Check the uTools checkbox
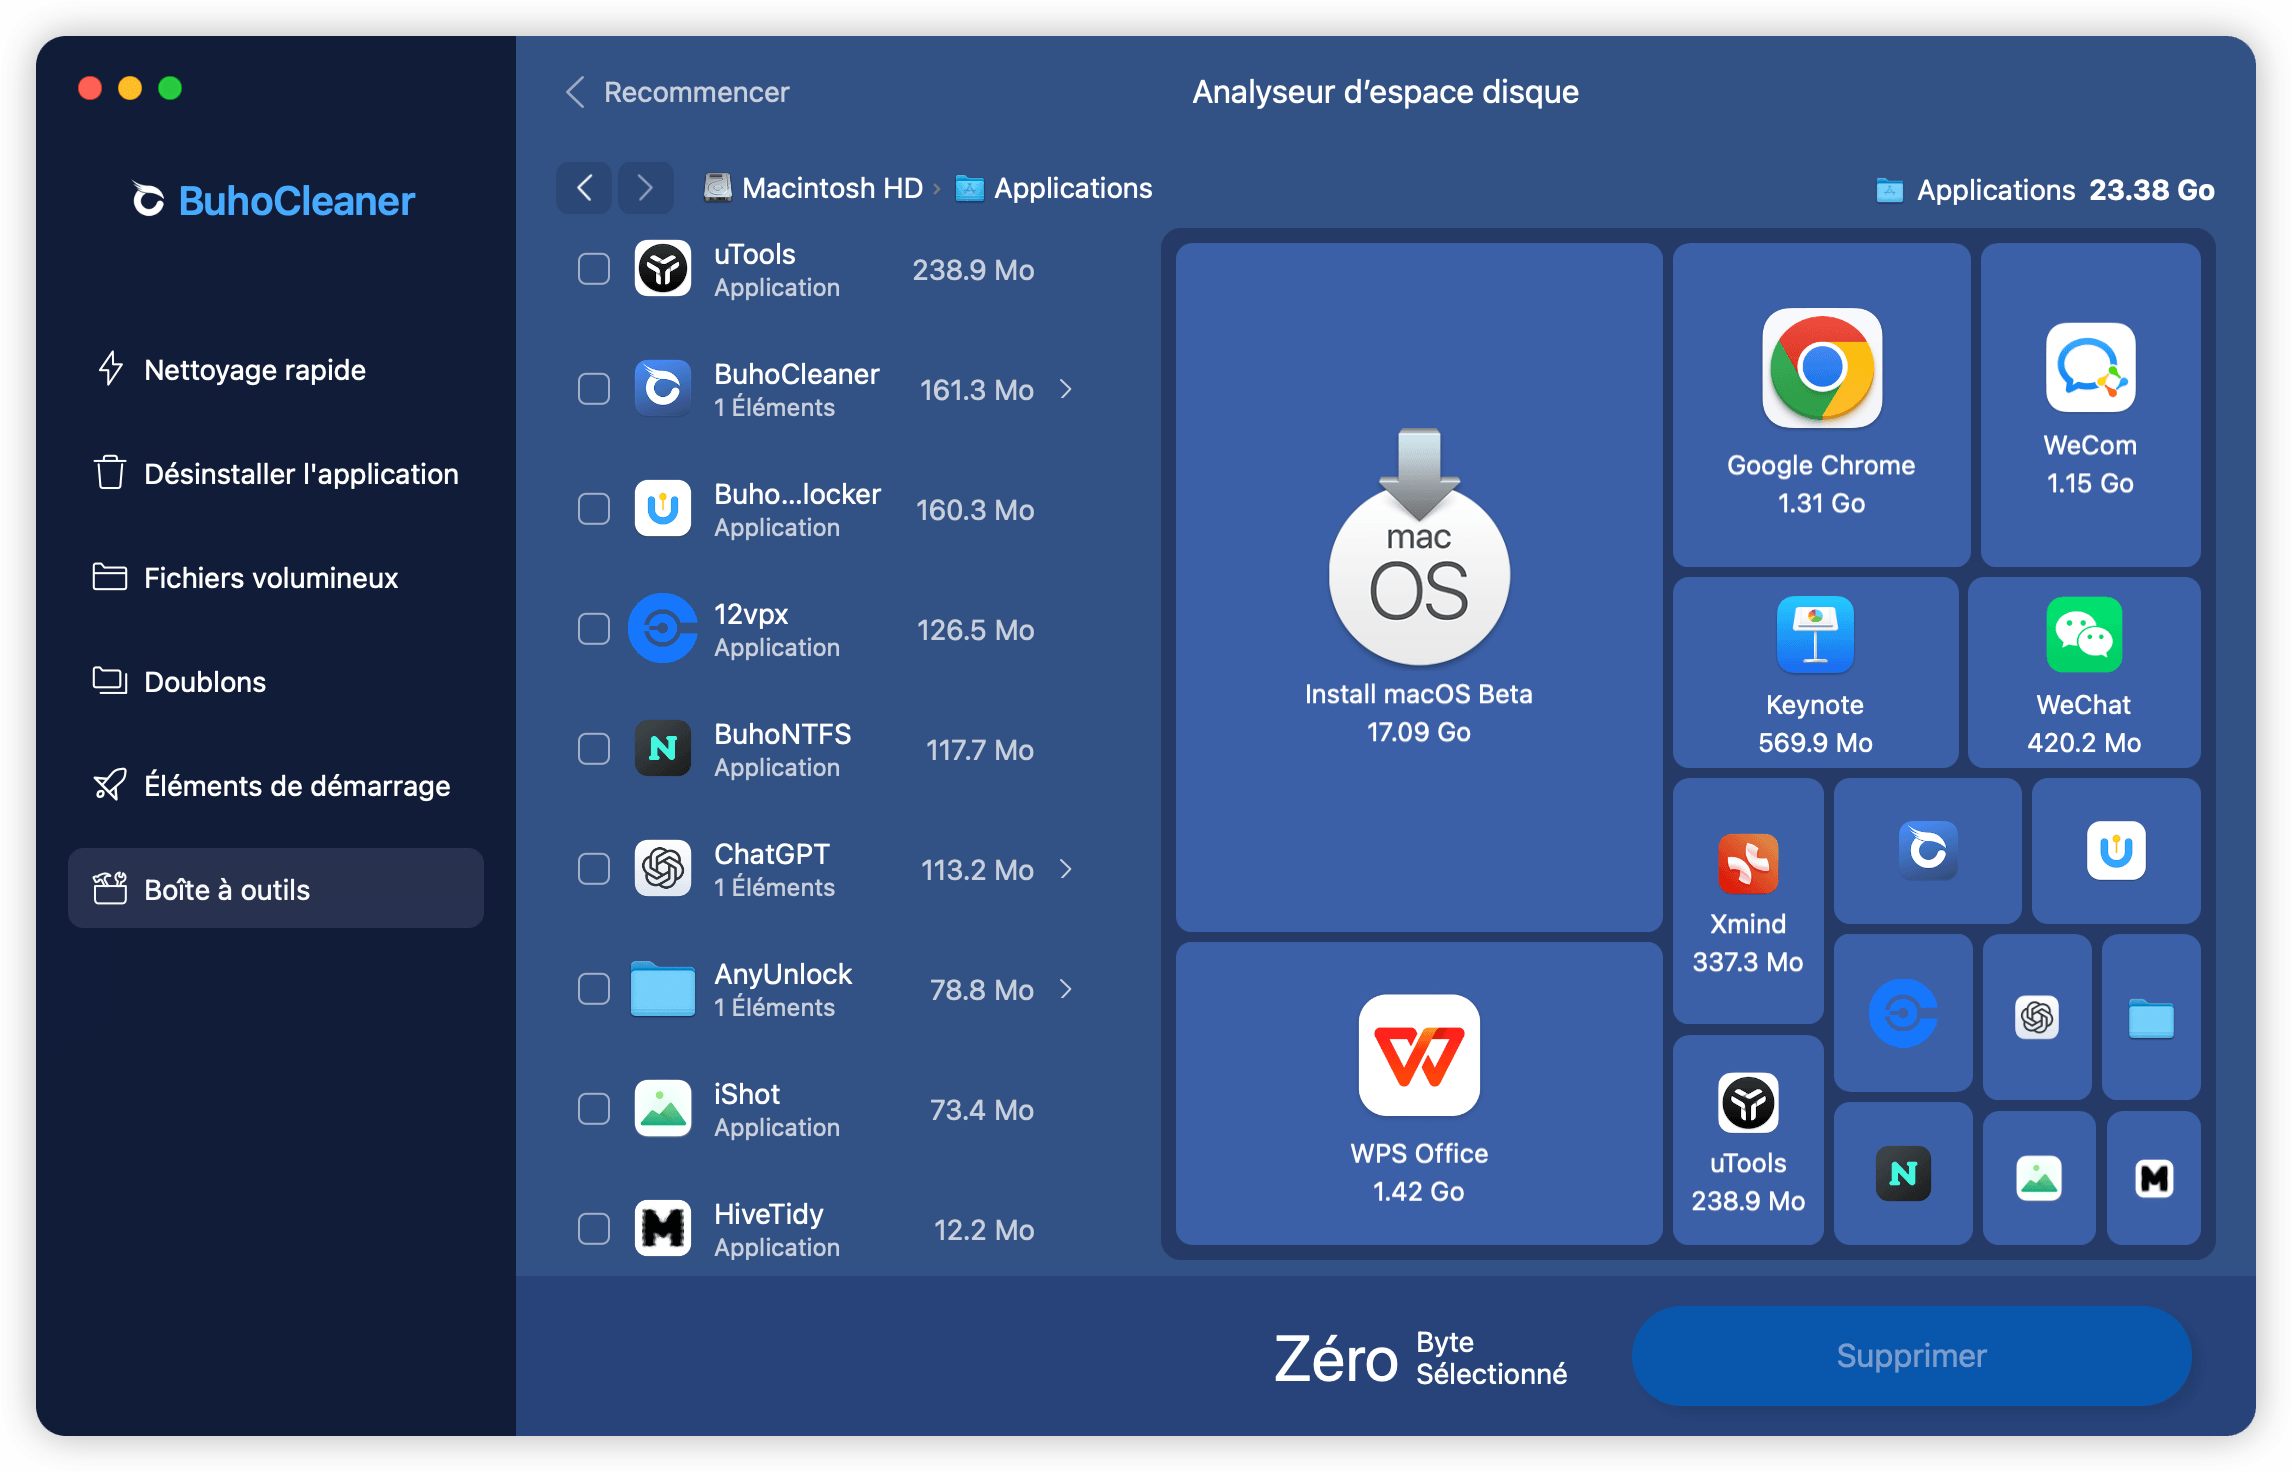 (594, 269)
